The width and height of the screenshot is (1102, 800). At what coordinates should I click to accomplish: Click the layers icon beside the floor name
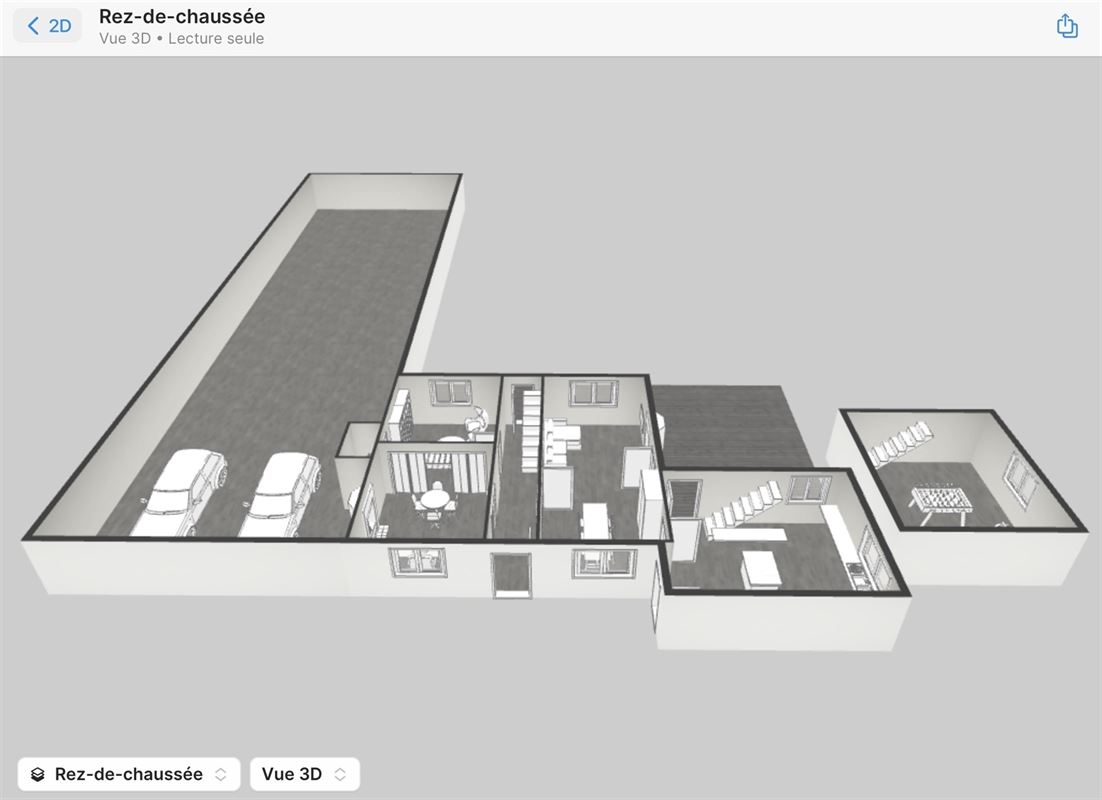tap(38, 775)
